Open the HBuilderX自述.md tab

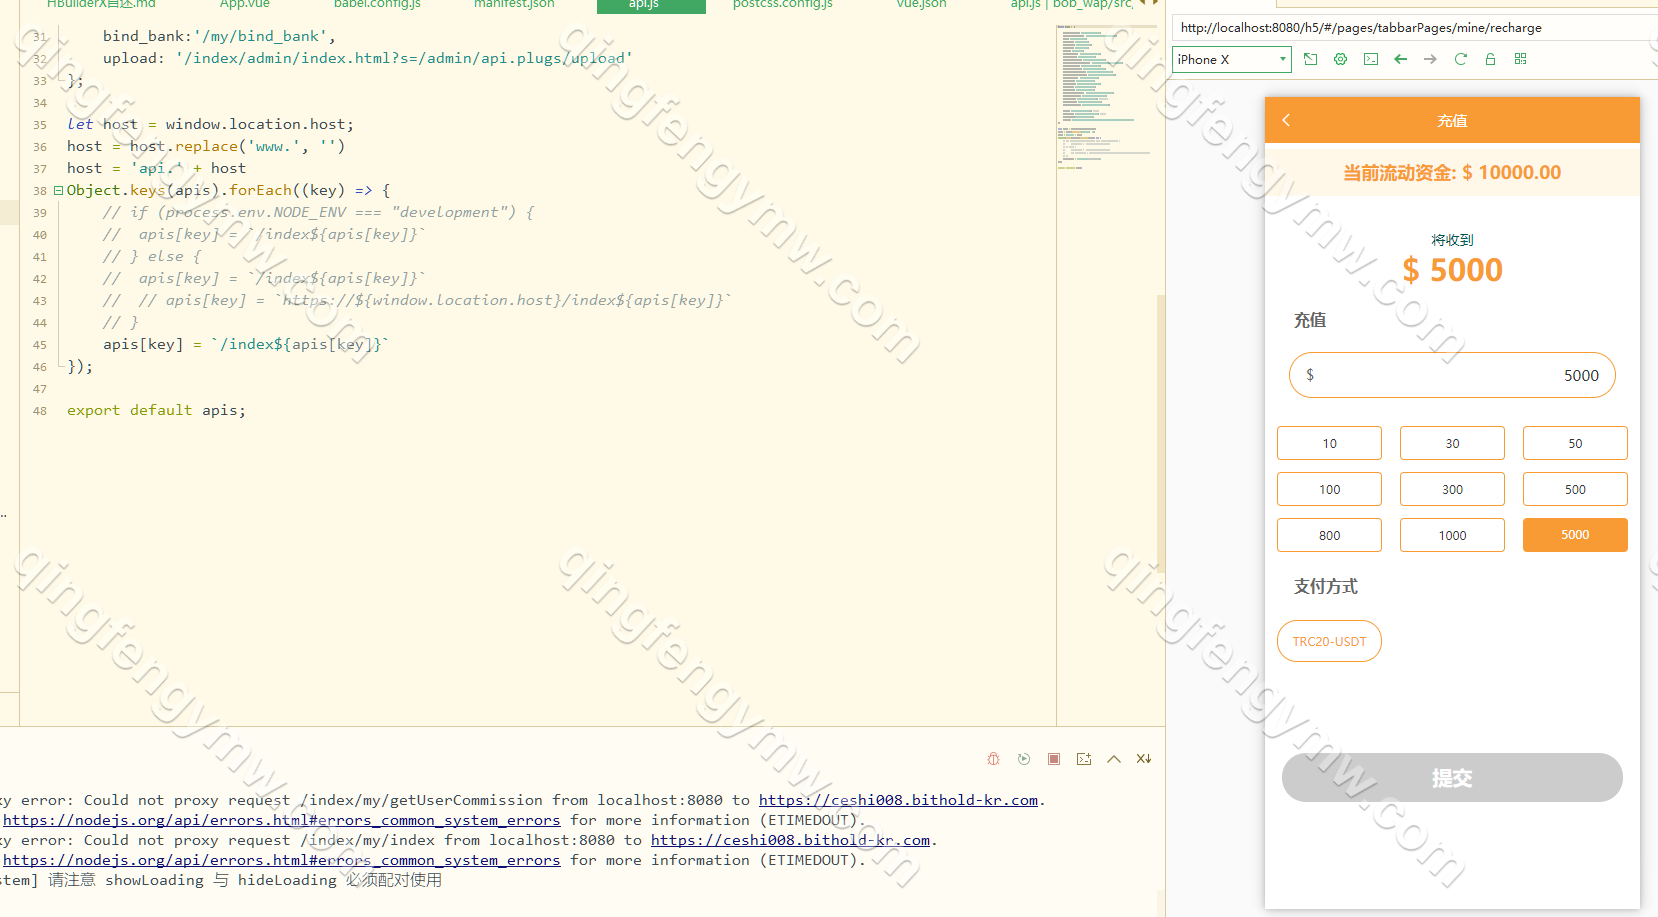101,5
